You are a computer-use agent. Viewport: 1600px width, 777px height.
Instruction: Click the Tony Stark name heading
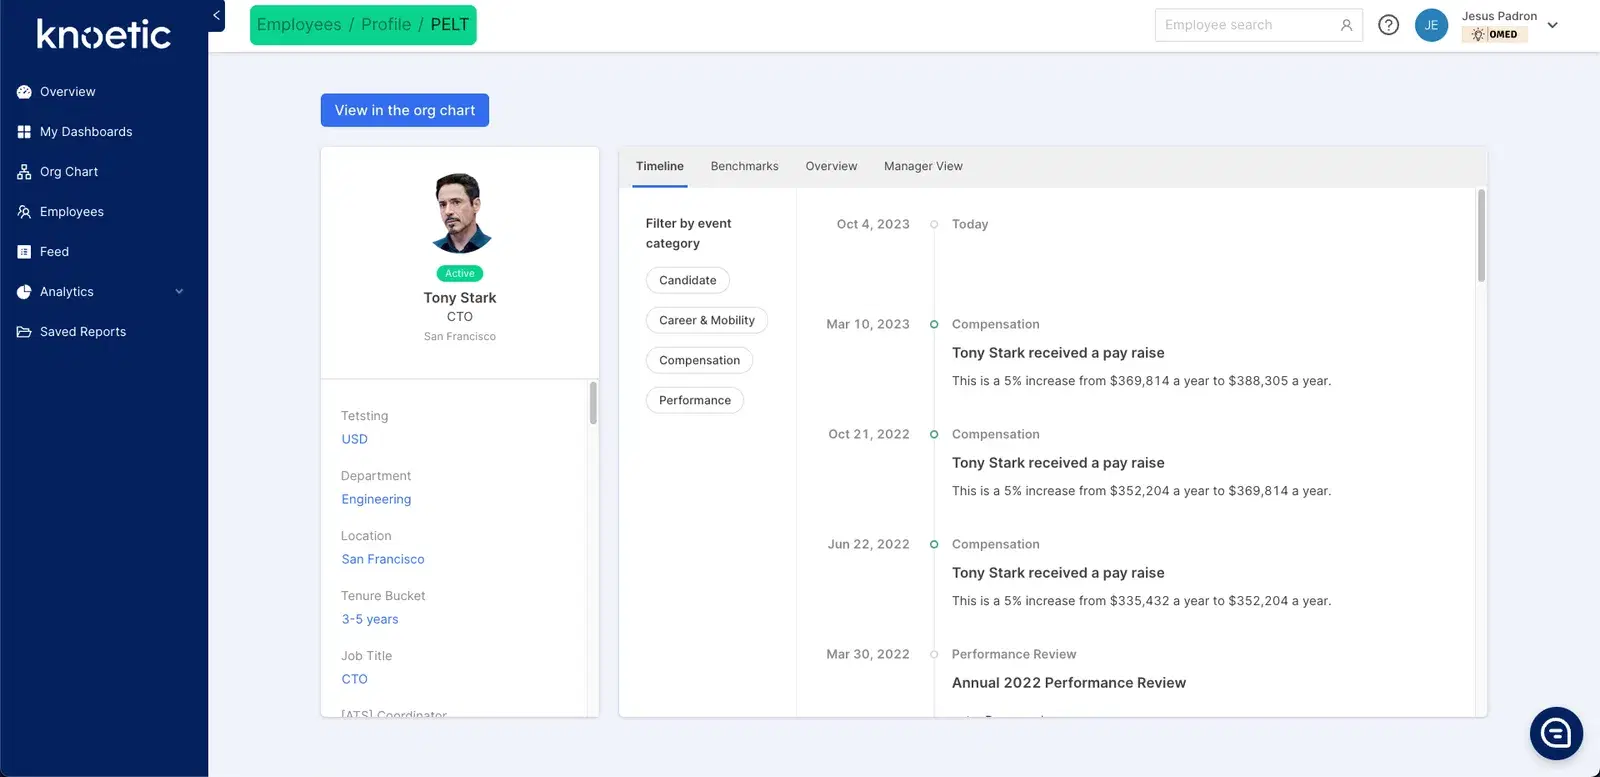coord(460,298)
